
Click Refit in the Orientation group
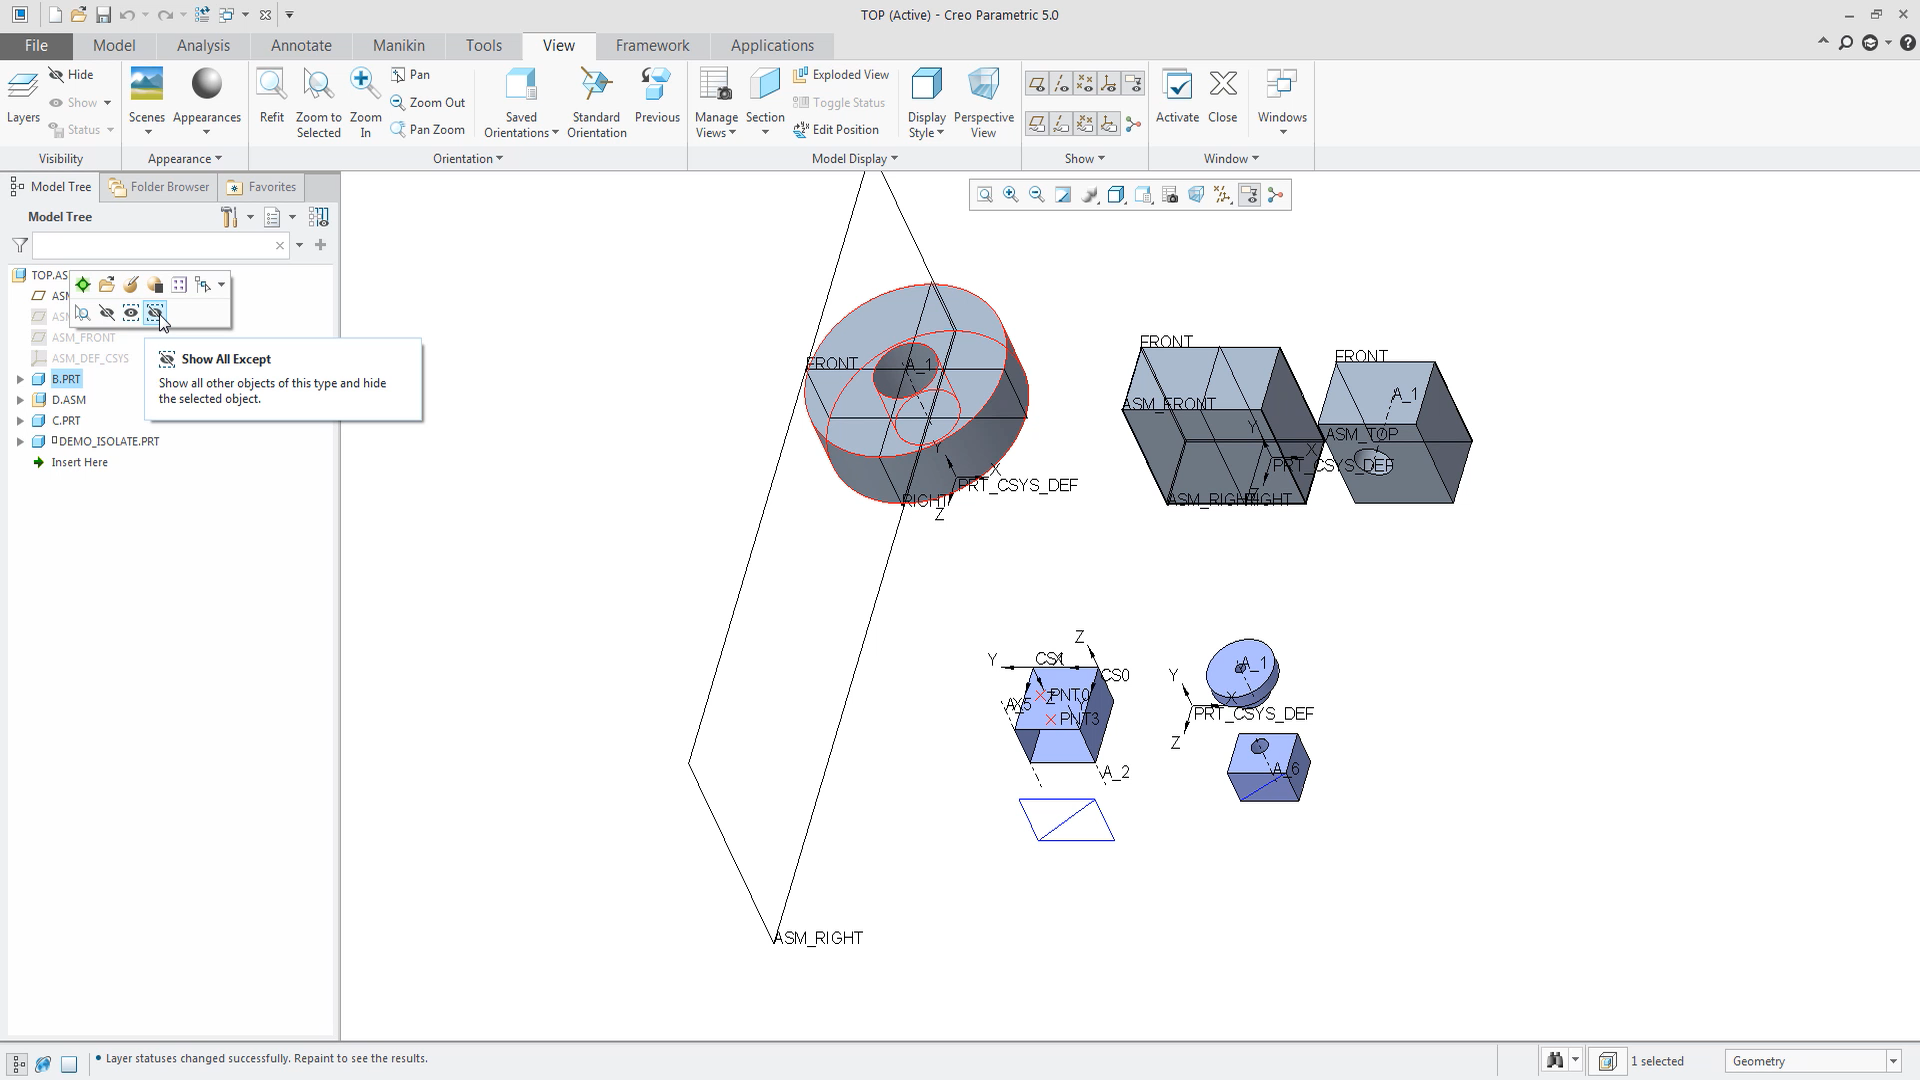coord(271,97)
